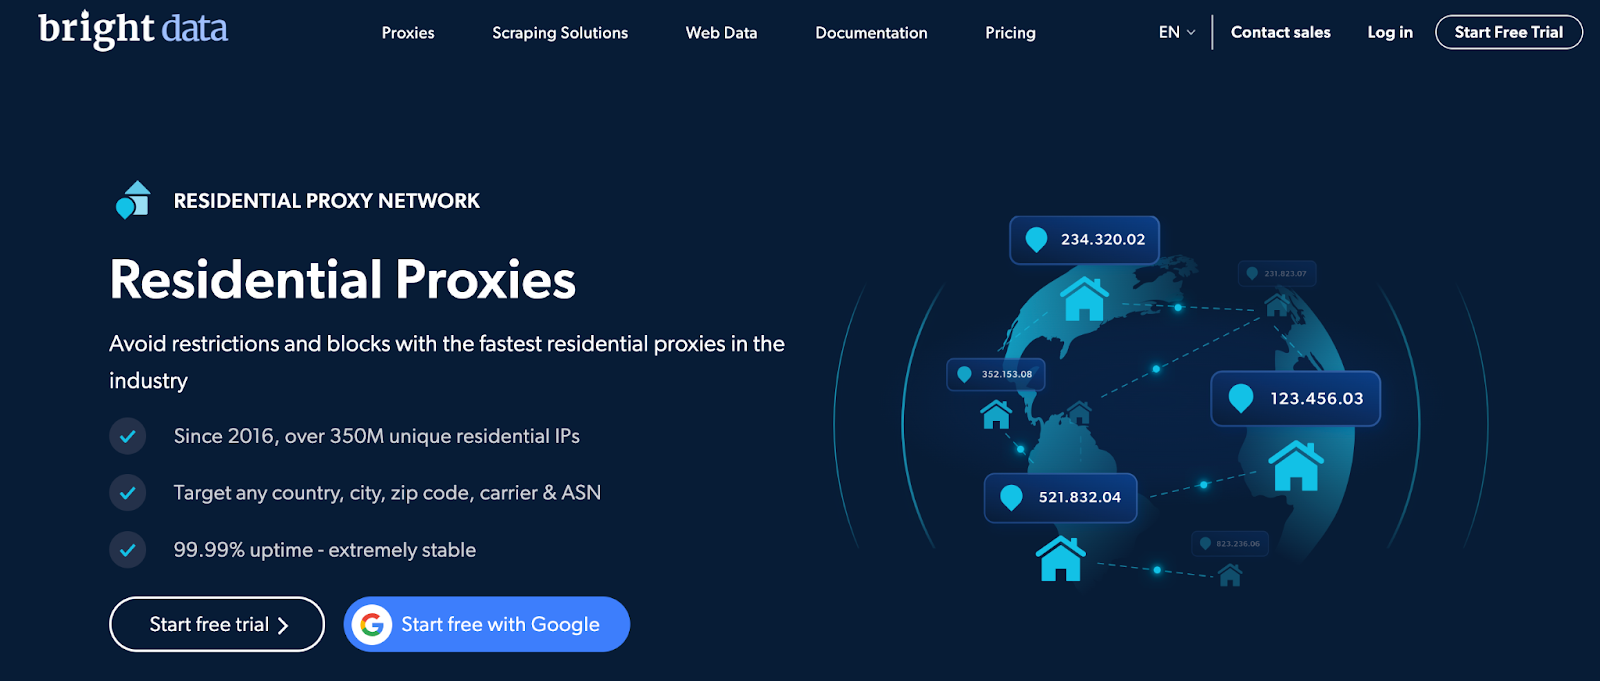Click the 234.320.02 IP label
This screenshot has width=1600, height=681.
pyautogui.click(x=1085, y=240)
